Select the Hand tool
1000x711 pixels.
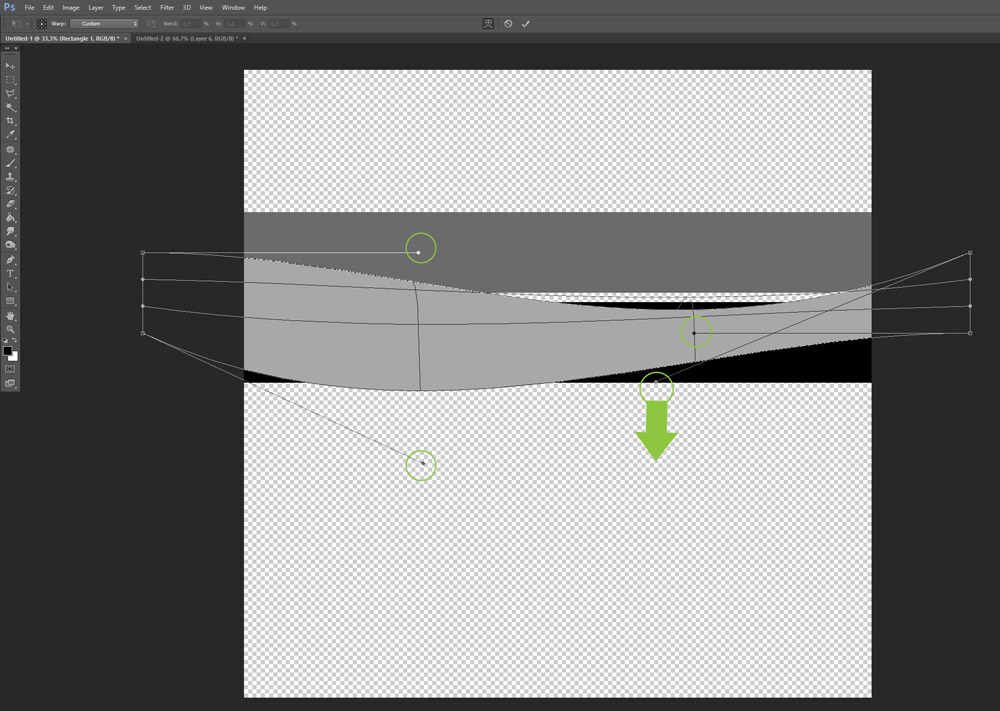point(11,315)
